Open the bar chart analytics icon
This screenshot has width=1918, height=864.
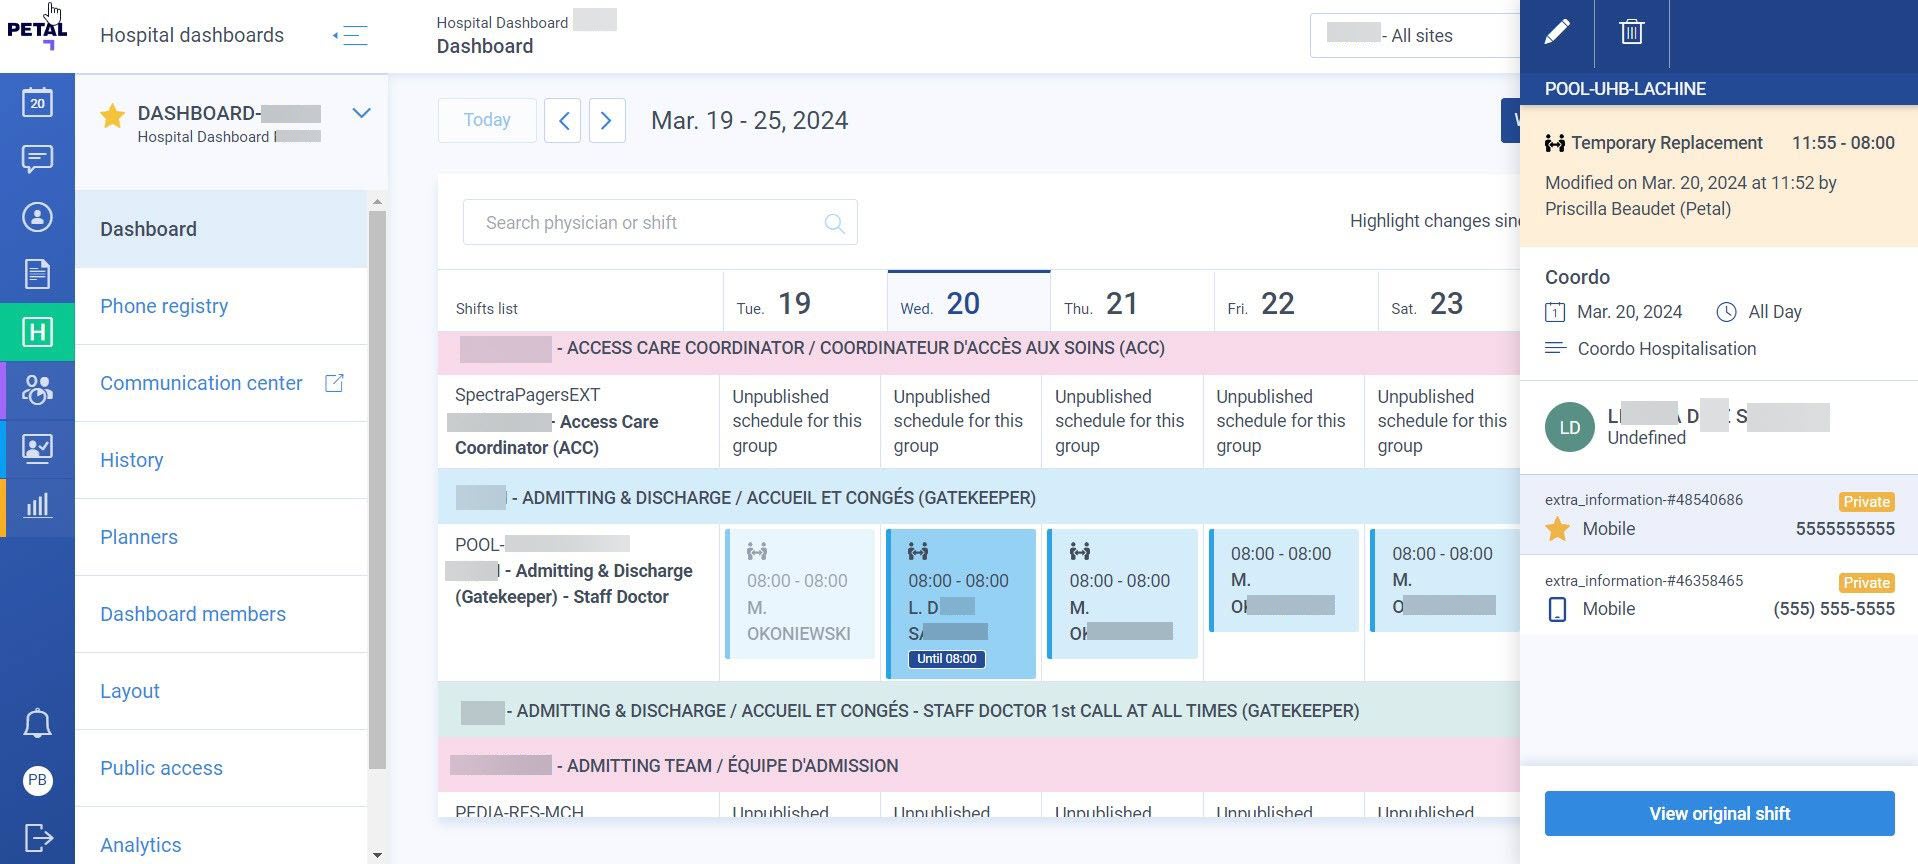pos(37,505)
